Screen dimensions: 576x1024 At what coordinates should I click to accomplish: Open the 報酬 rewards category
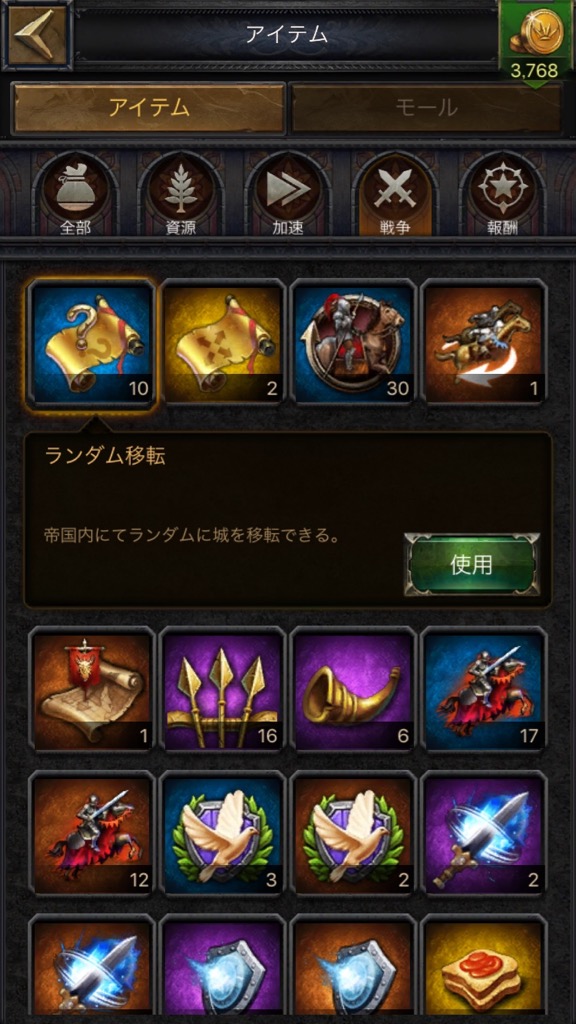coord(502,195)
